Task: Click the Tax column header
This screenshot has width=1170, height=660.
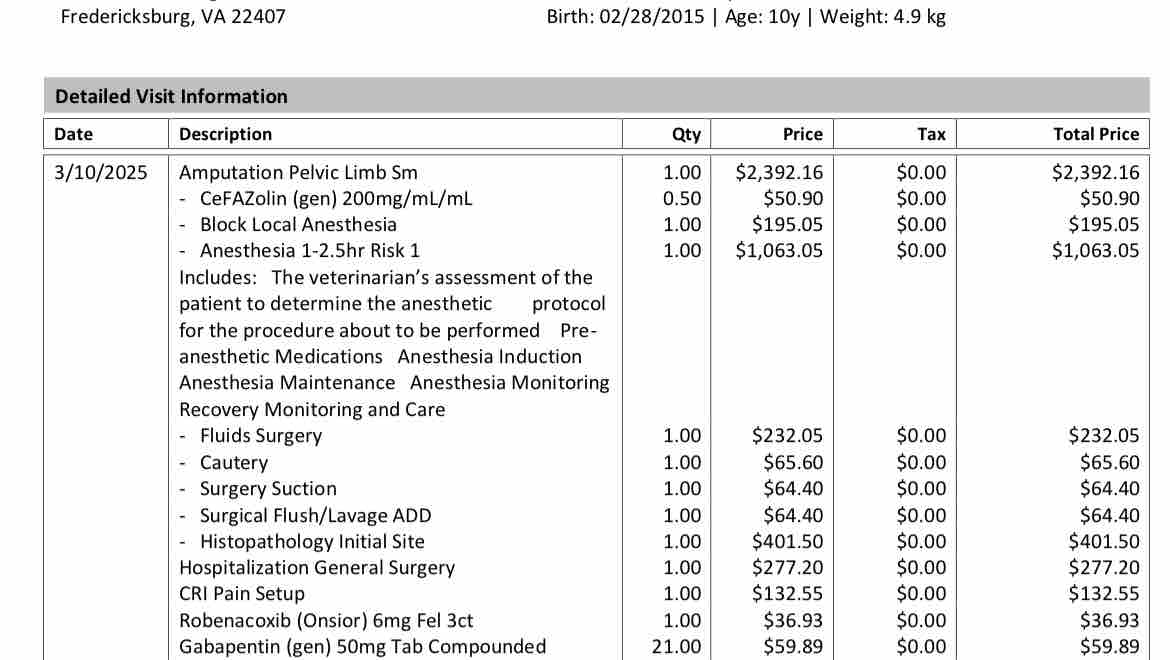Action: [930, 134]
